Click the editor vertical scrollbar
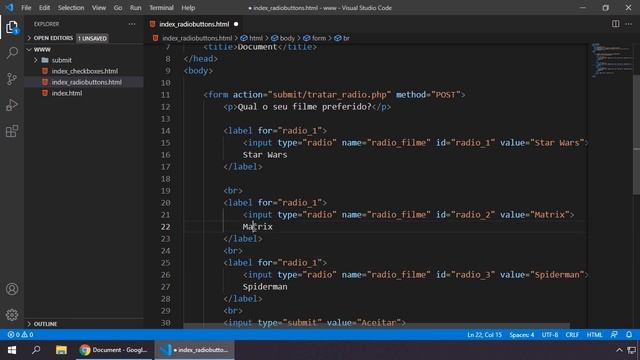This screenshot has height=360, width=640. tap(636, 135)
